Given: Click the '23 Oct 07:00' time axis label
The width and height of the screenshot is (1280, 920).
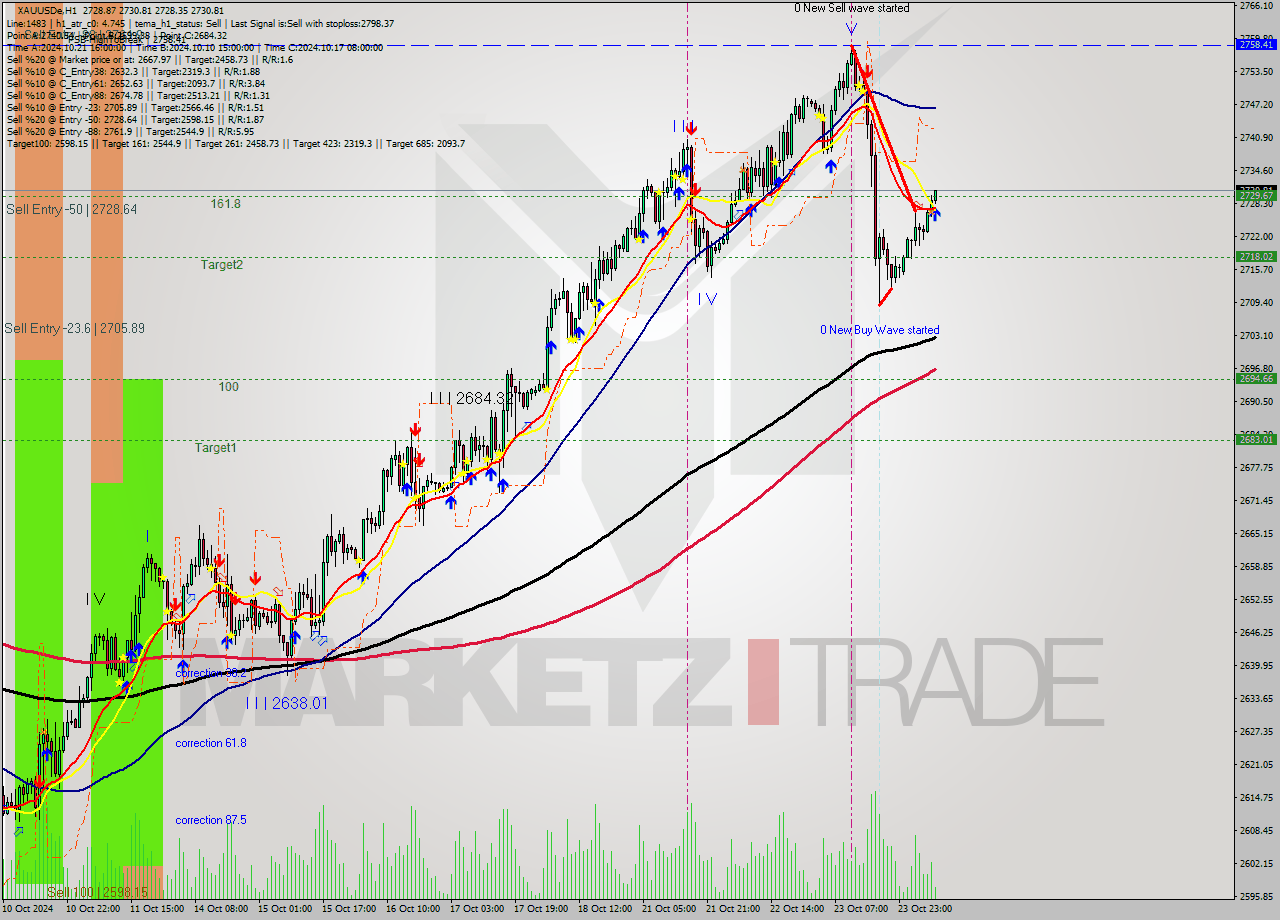Looking at the screenshot, I should click(860, 909).
